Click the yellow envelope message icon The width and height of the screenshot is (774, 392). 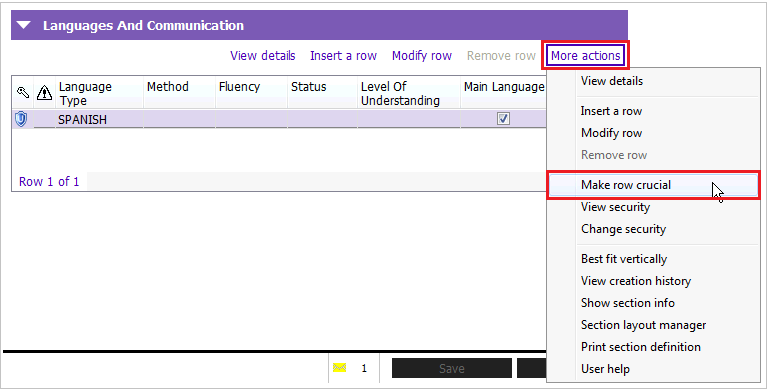tap(339, 368)
